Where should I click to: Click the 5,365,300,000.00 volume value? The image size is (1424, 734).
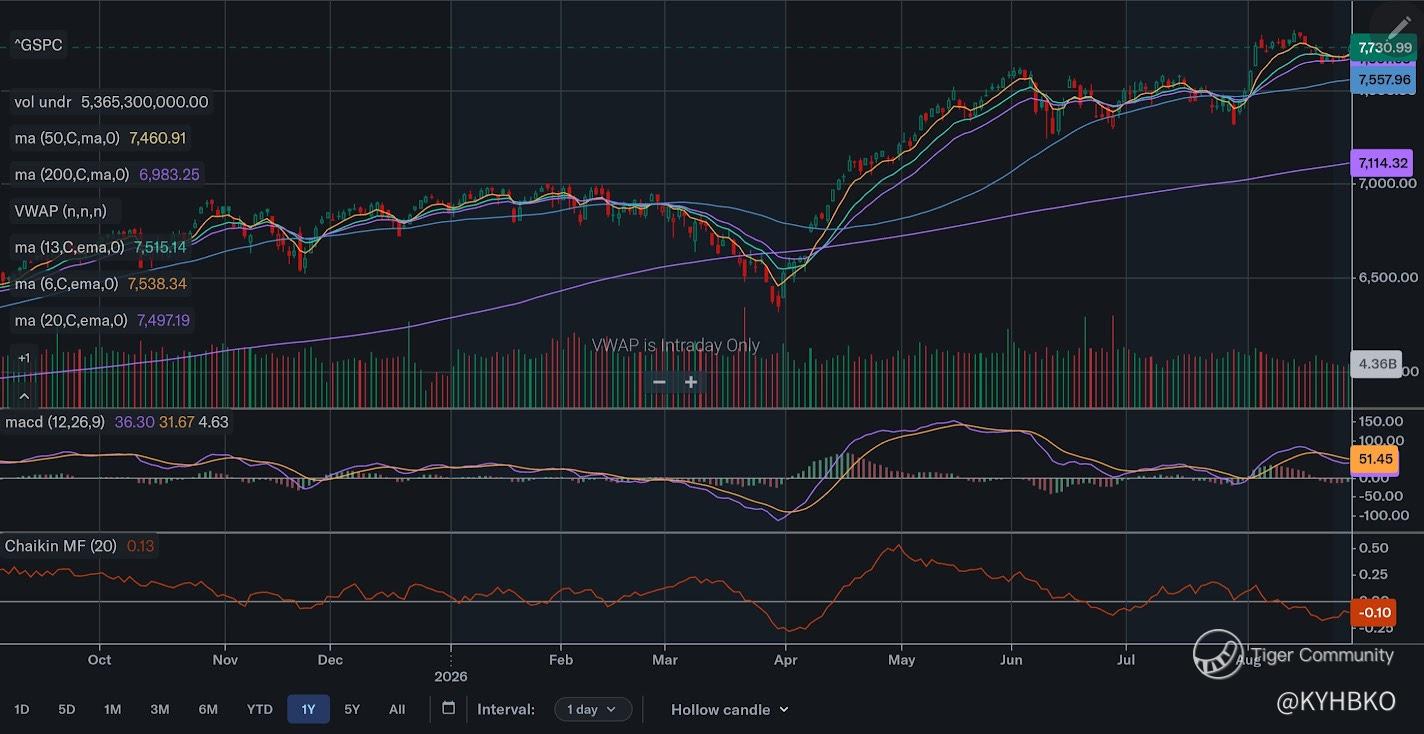click(x=145, y=102)
